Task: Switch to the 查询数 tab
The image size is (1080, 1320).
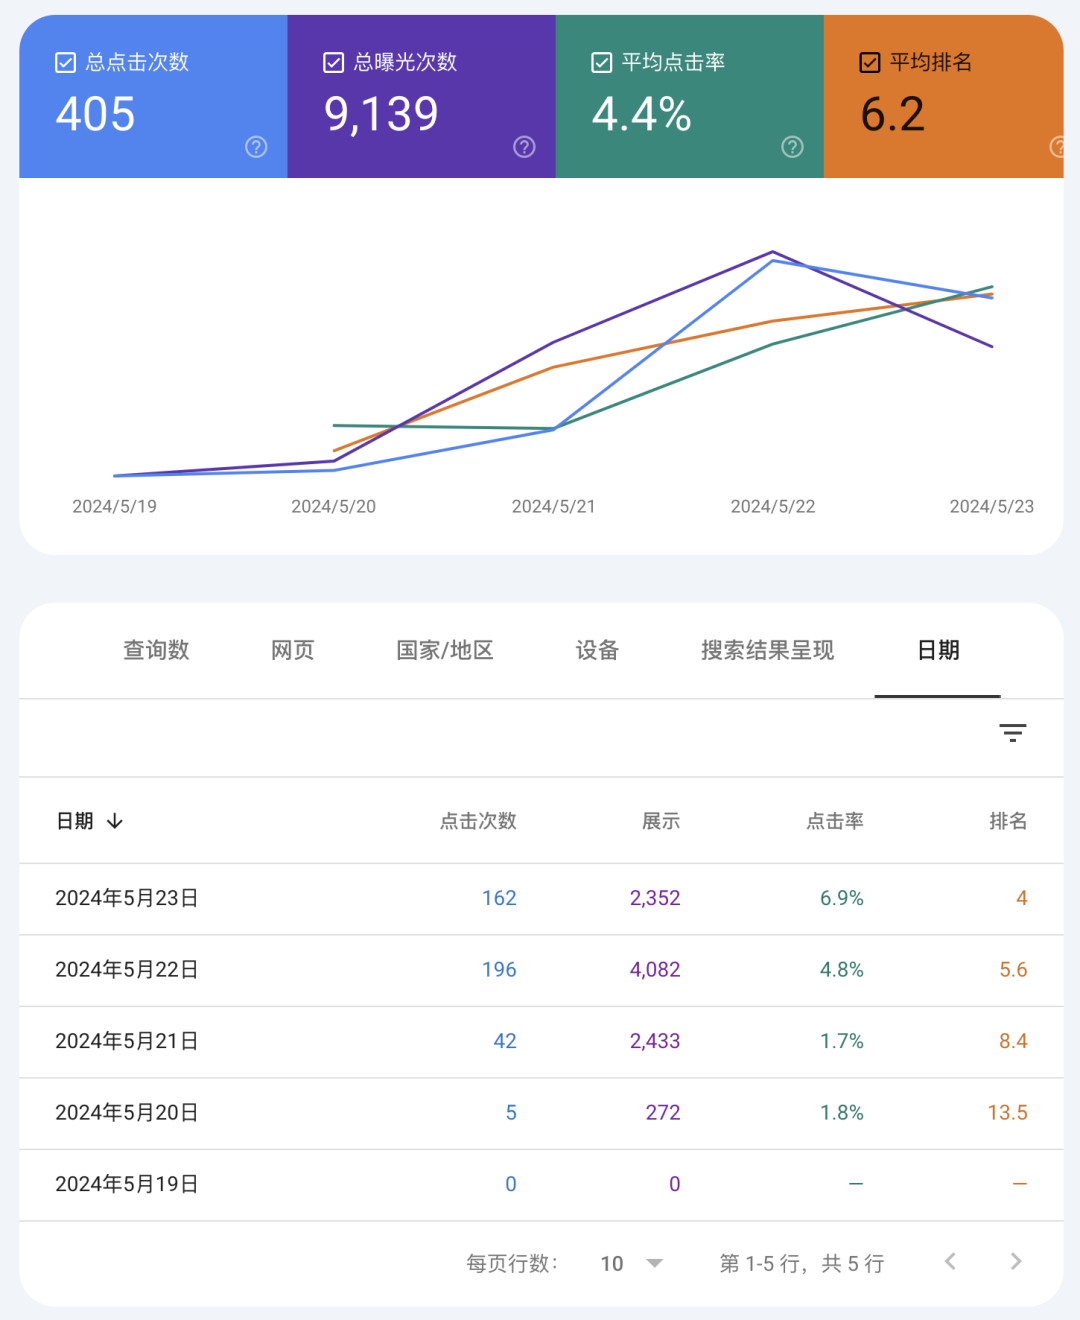Action: 156,651
